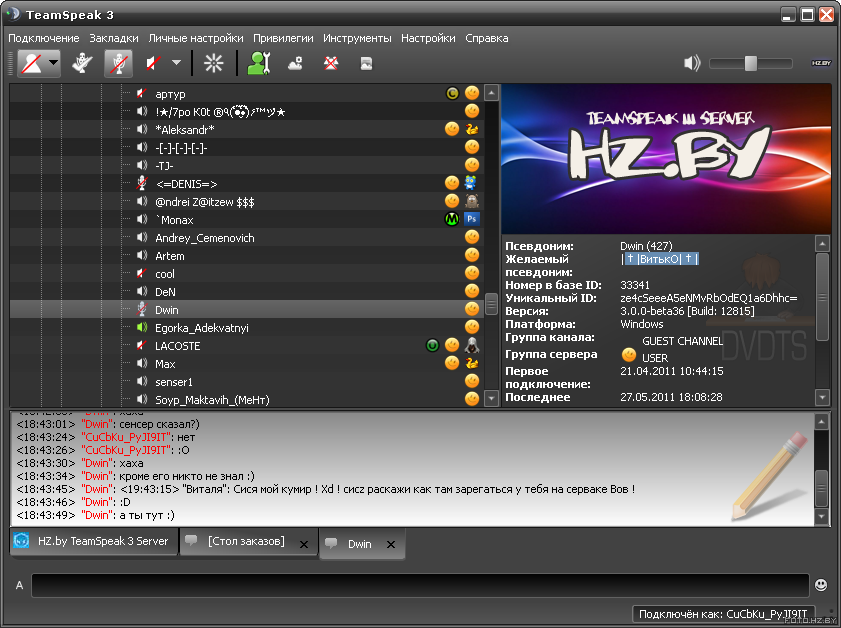Open the Инструменты menu

(x=357, y=38)
